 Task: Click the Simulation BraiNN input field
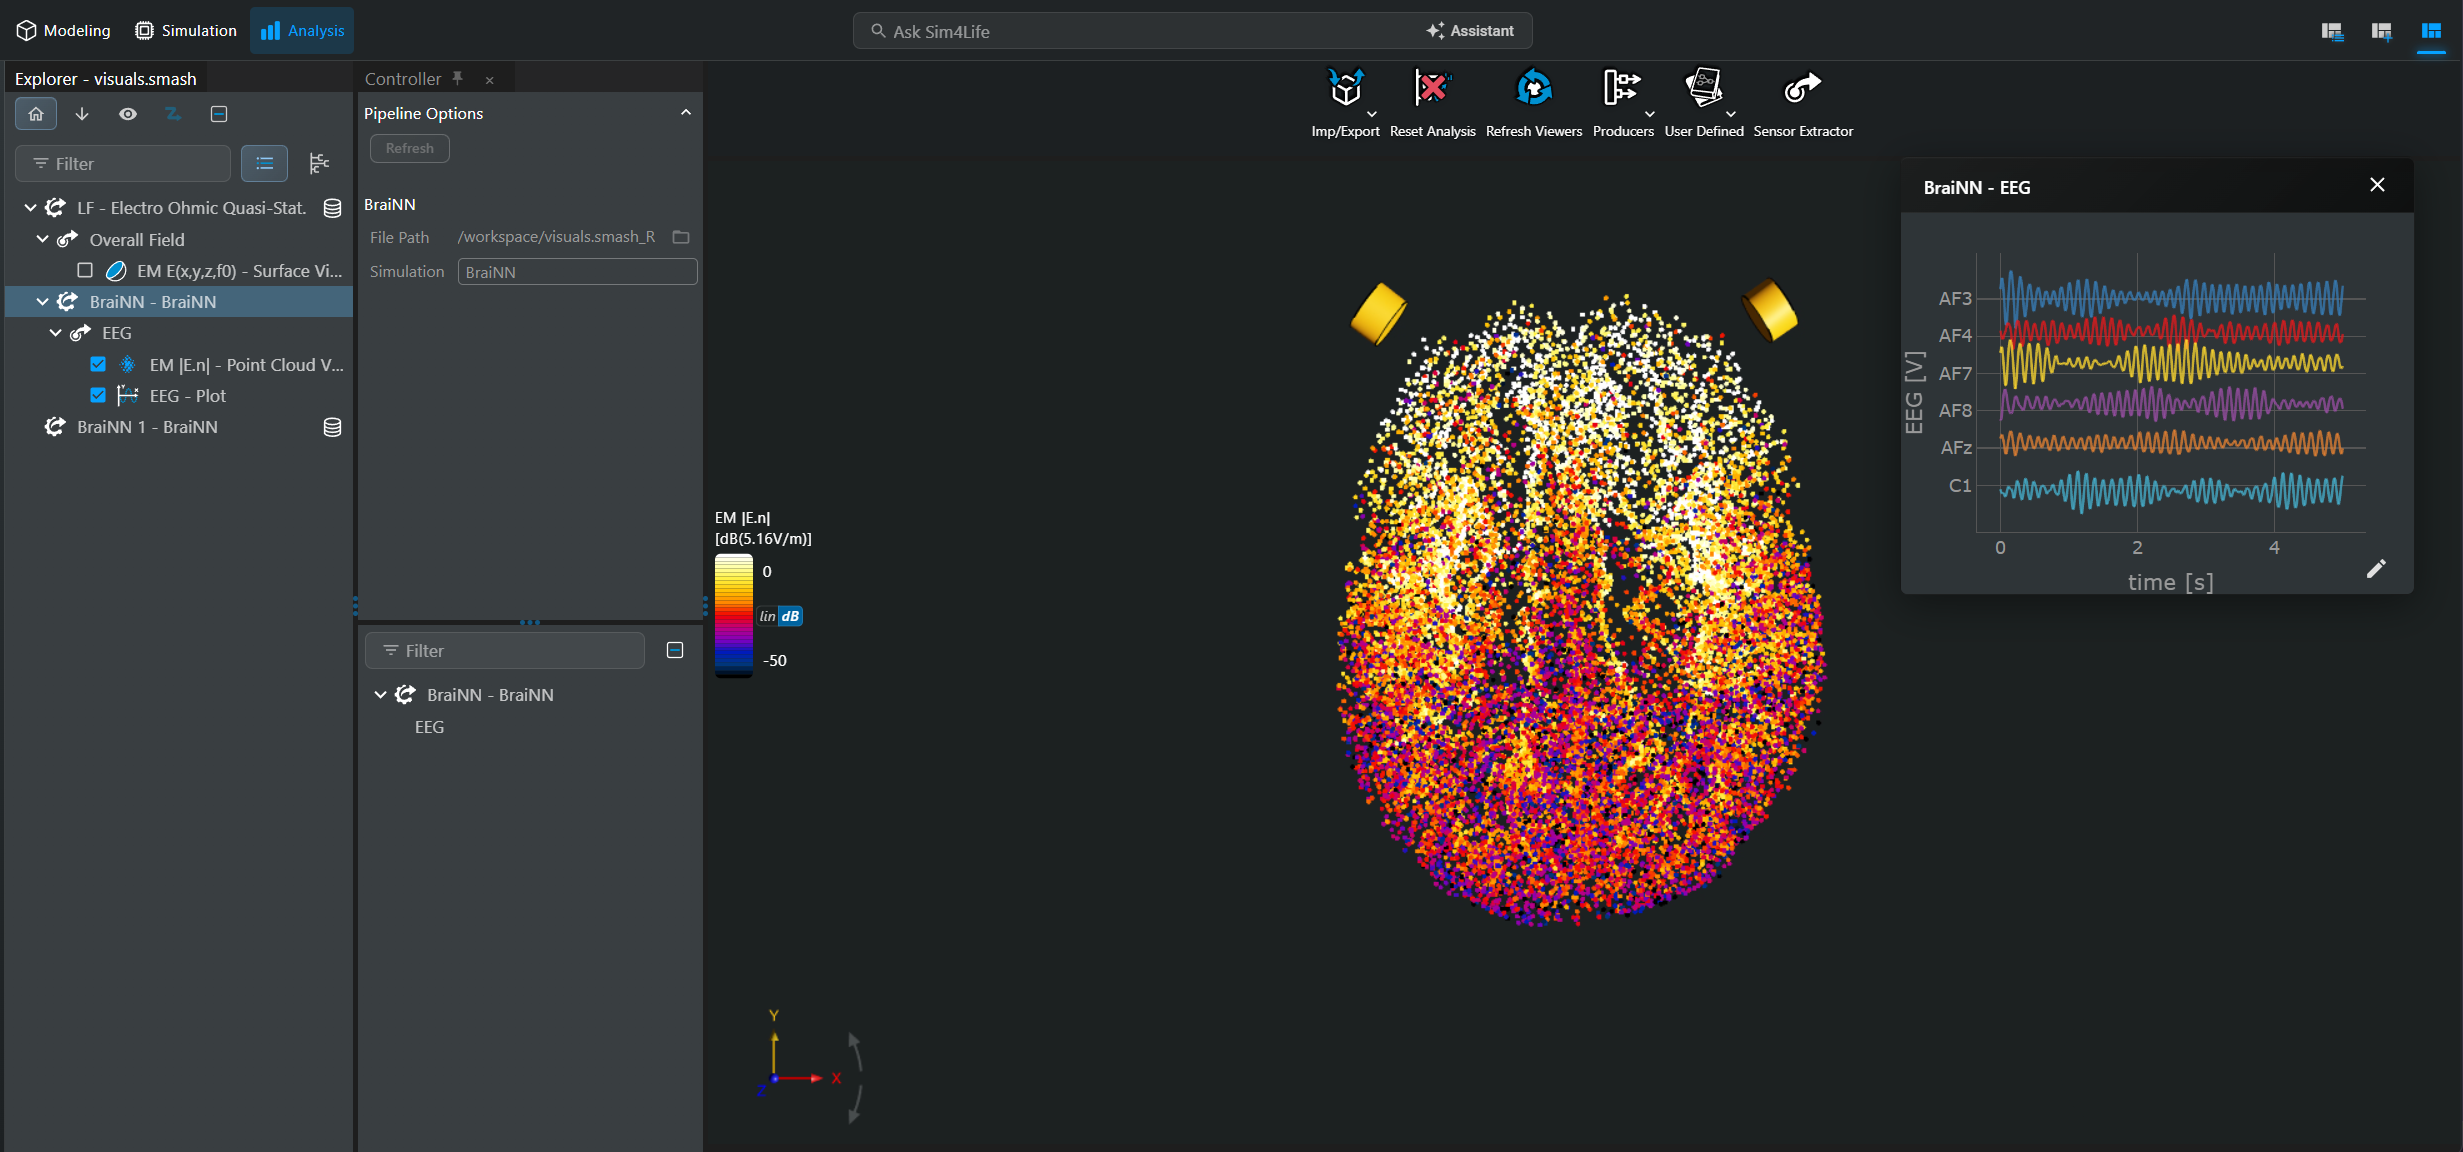(577, 272)
